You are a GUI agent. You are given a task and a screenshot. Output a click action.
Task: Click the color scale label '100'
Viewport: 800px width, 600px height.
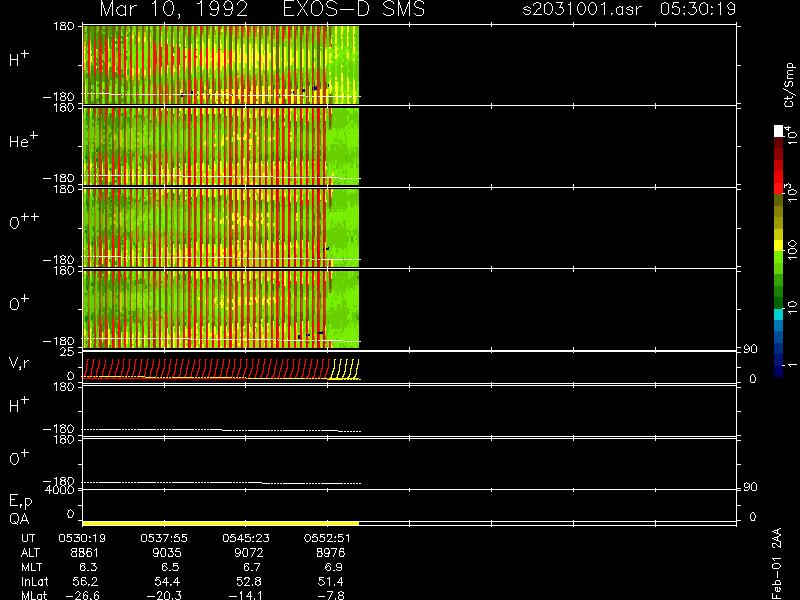792,250
